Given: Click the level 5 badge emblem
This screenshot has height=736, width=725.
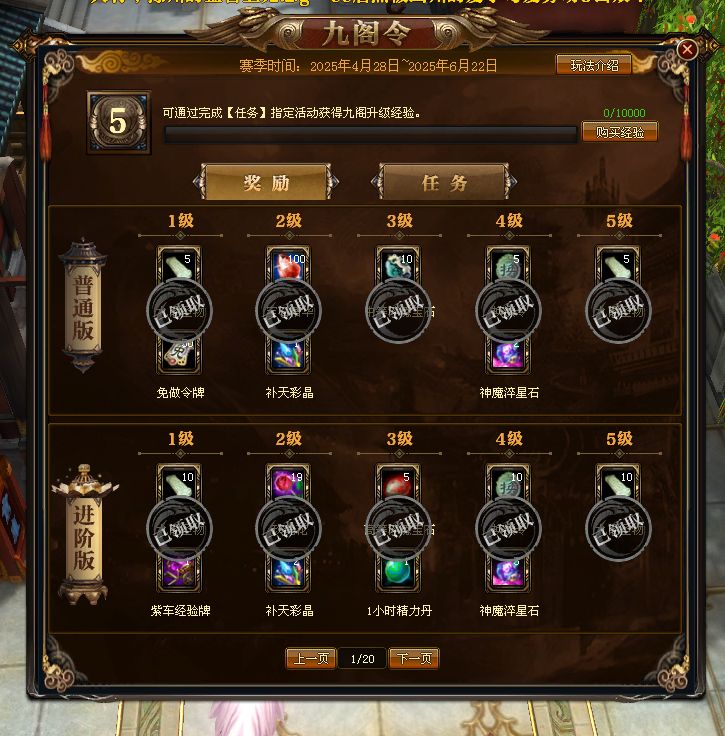Looking at the screenshot, I should 119,122.
